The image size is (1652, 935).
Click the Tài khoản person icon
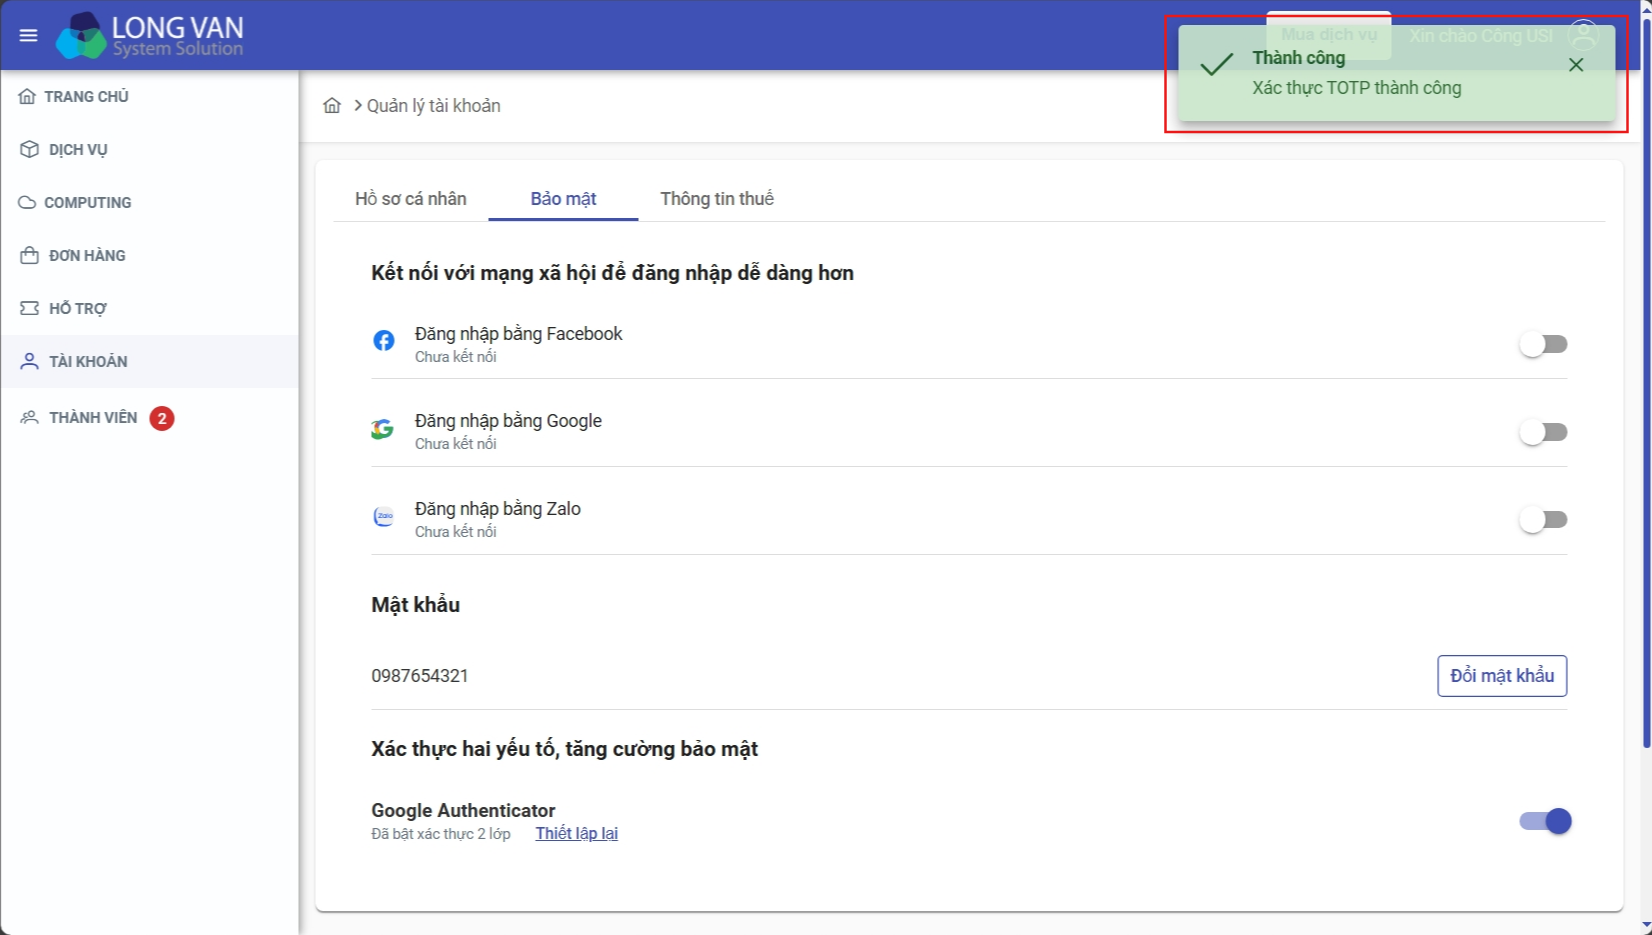29,362
